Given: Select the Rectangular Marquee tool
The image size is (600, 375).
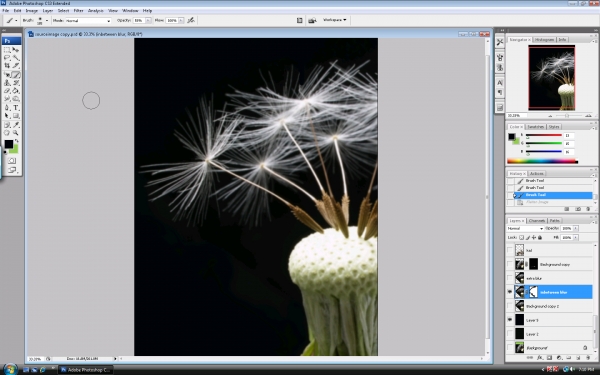Looking at the screenshot, I should pos(7,50).
